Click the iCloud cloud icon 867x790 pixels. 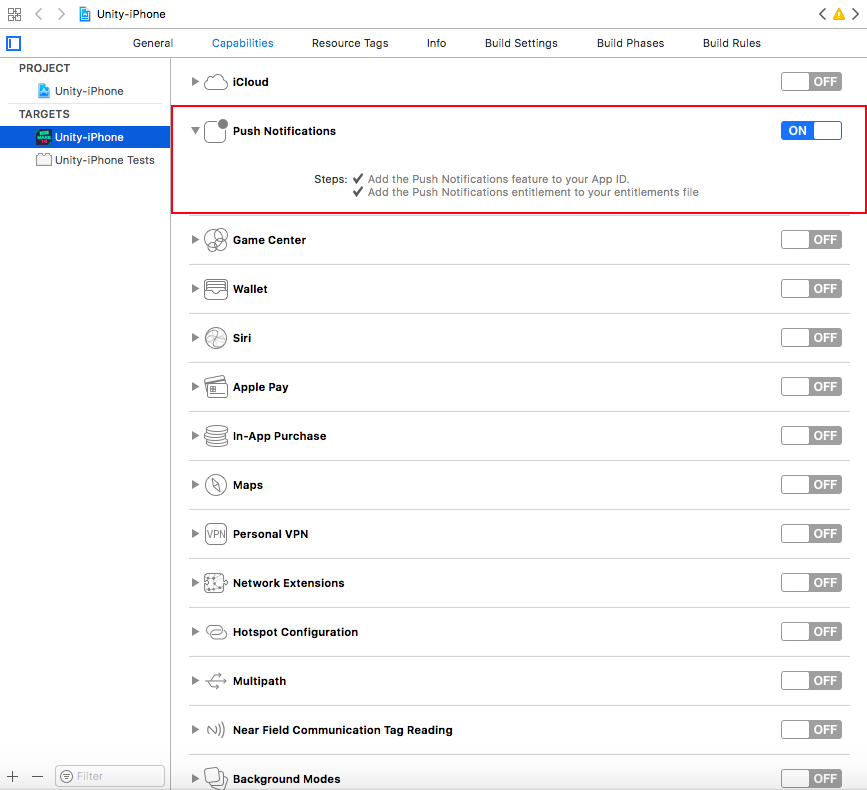click(x=216, y=82)
